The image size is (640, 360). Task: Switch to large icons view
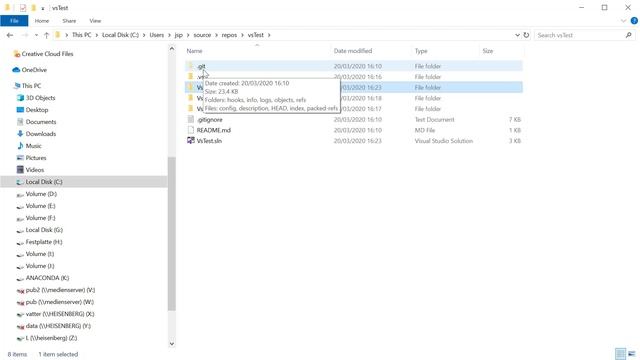pos(632,353)
